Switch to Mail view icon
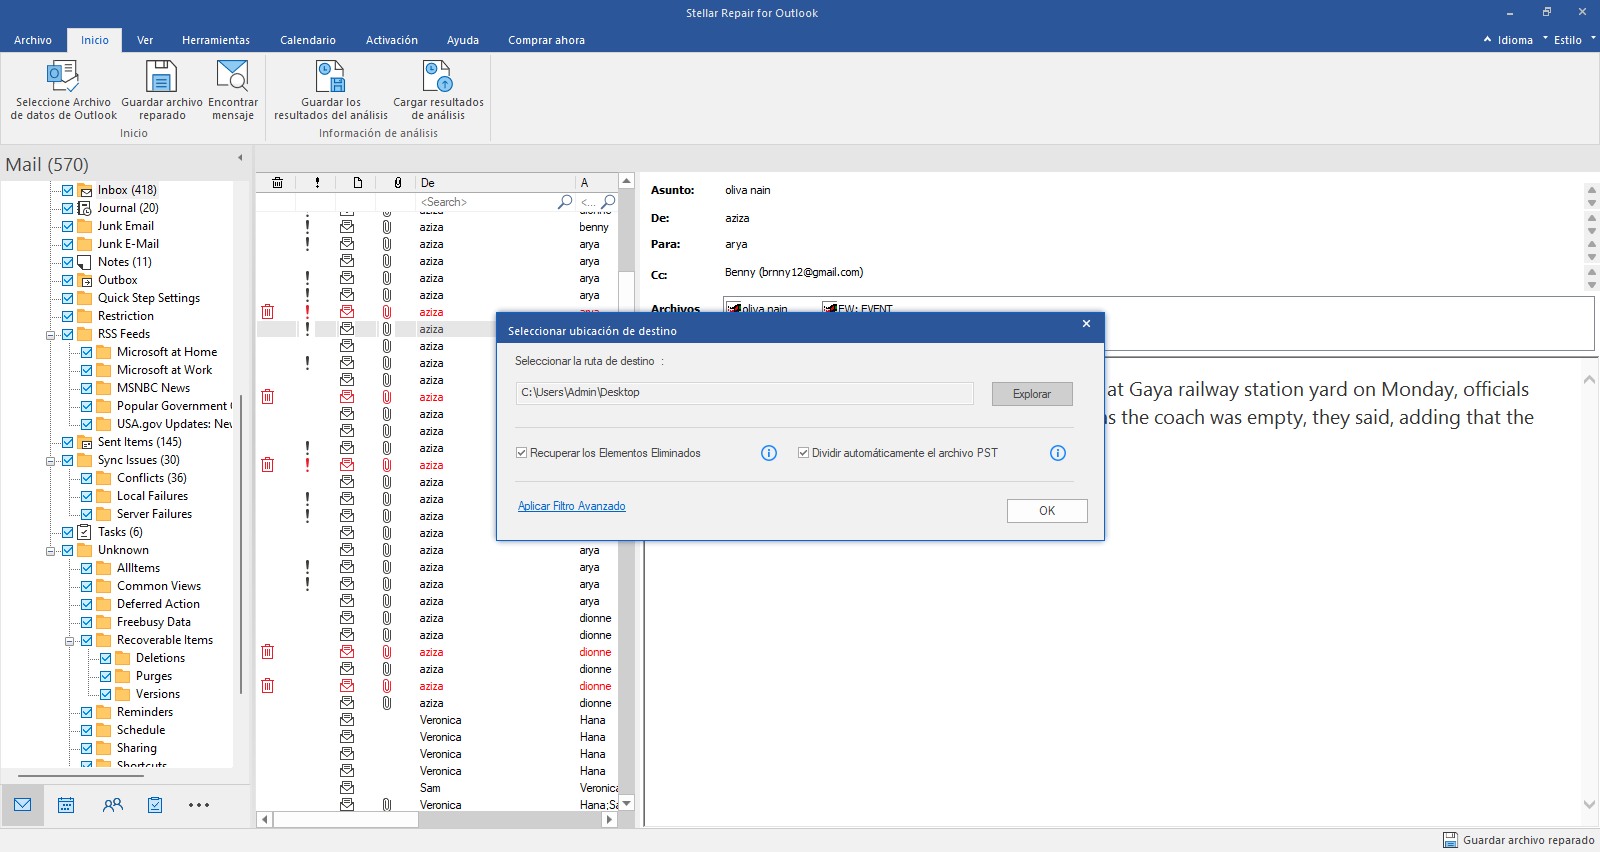The image size is (1600, 852). (23, 805)
